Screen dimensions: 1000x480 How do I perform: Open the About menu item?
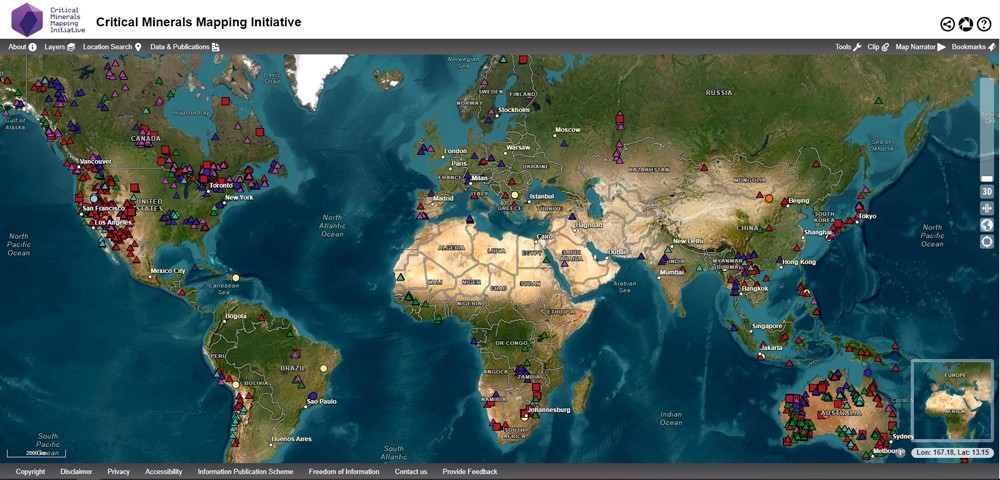[x=22, y=47]
